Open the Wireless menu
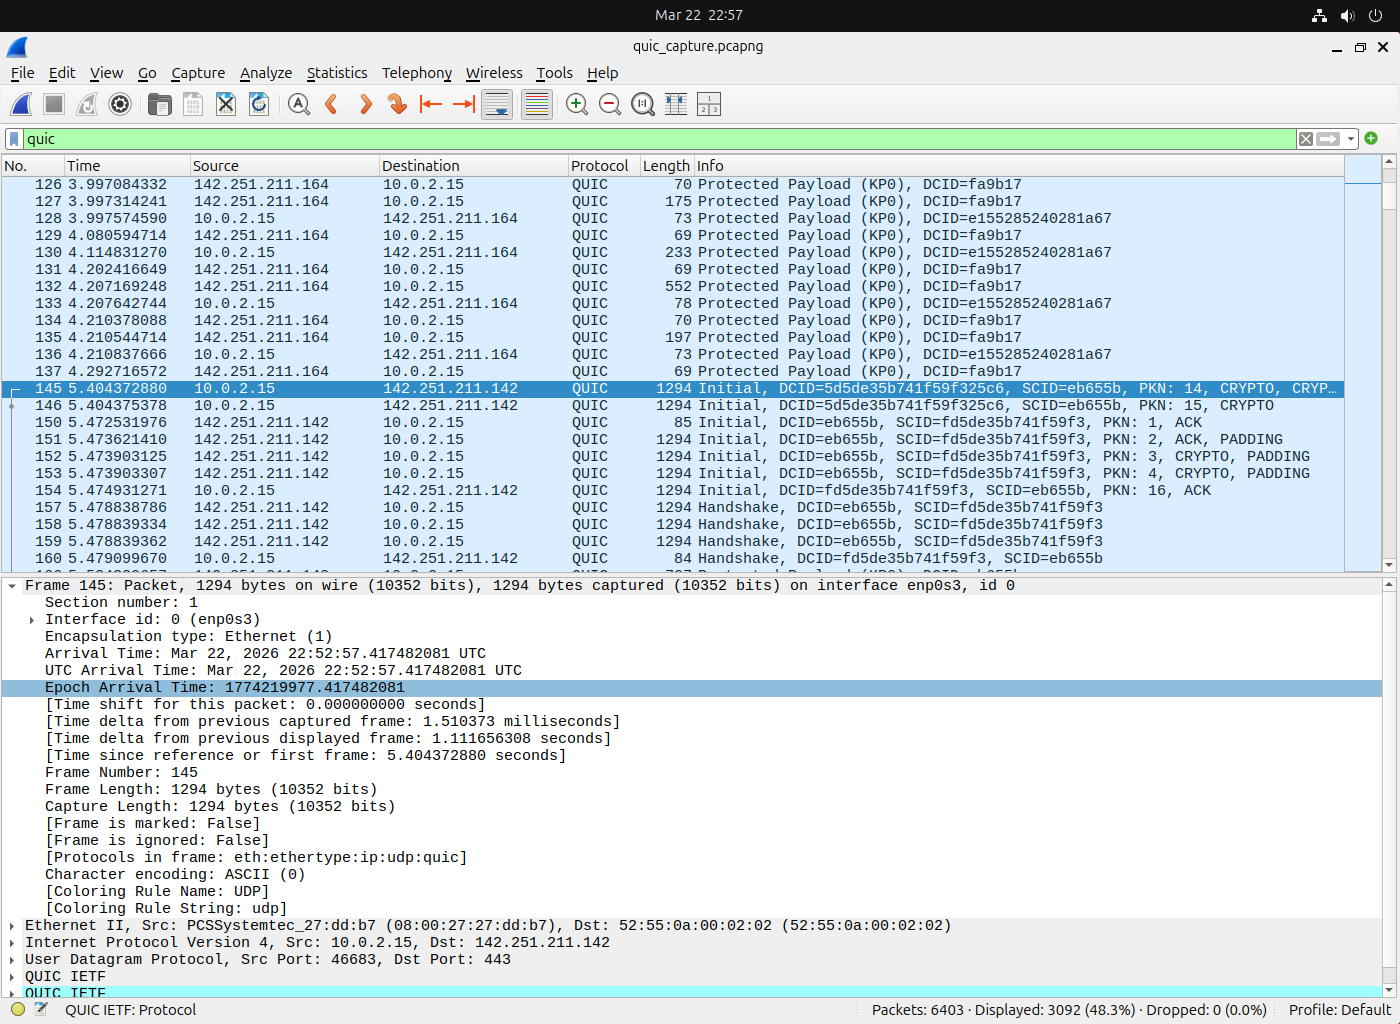The image size is (1400, 1024). pos(494,73)
